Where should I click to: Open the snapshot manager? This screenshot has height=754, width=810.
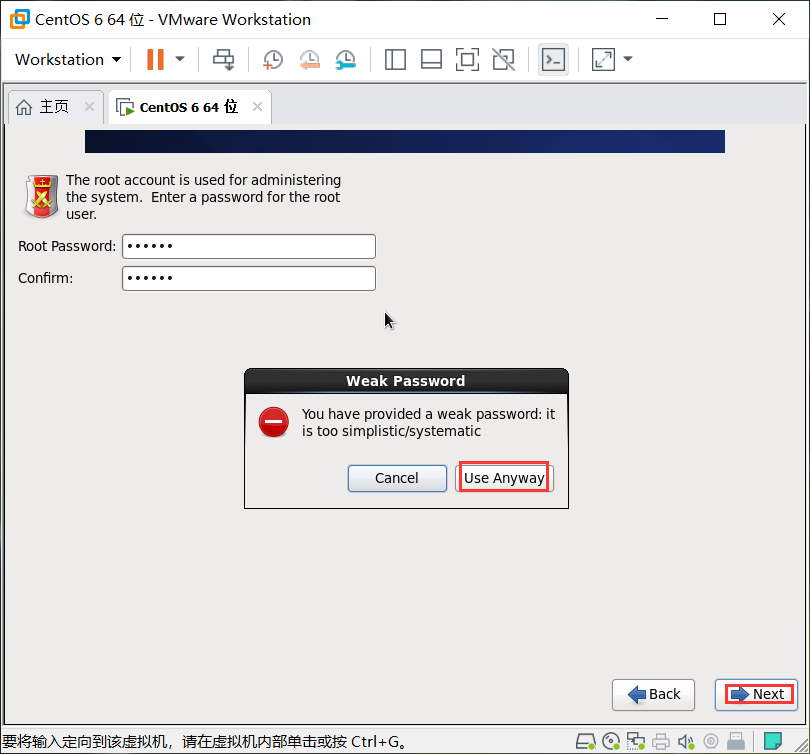click(x=345, y=59)
